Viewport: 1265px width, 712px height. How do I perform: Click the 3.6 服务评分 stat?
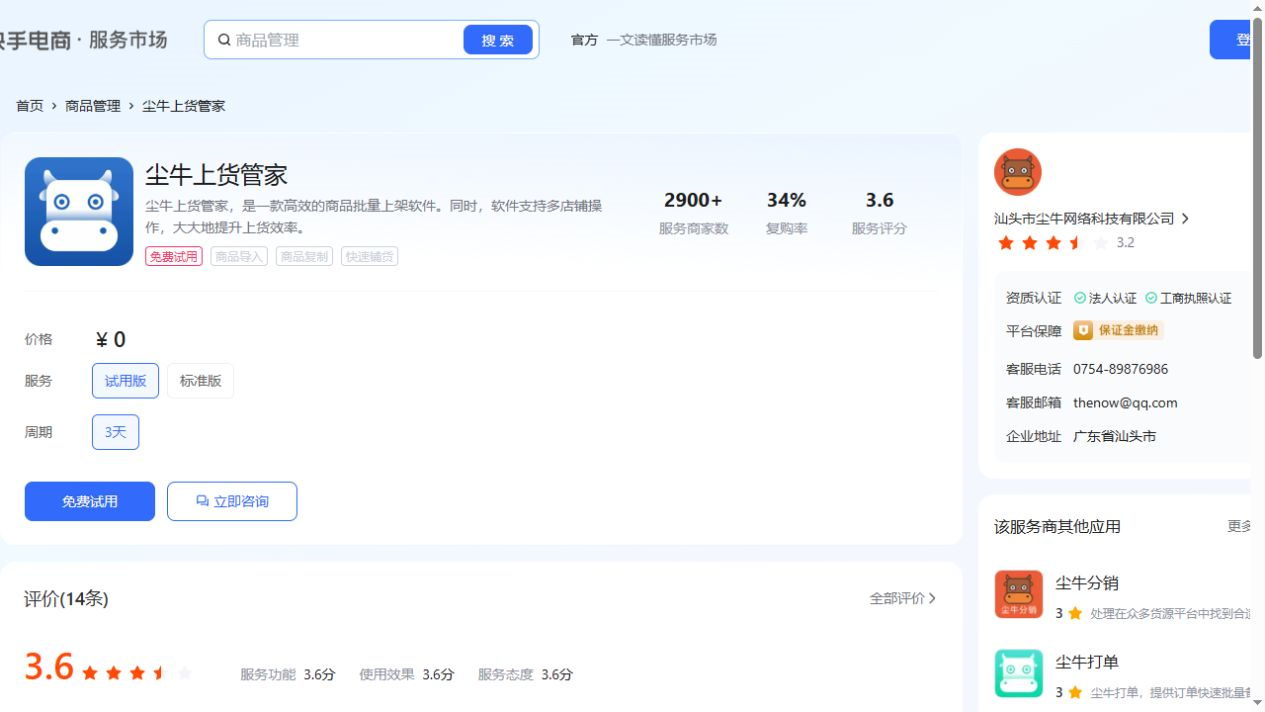coord(879,213)
